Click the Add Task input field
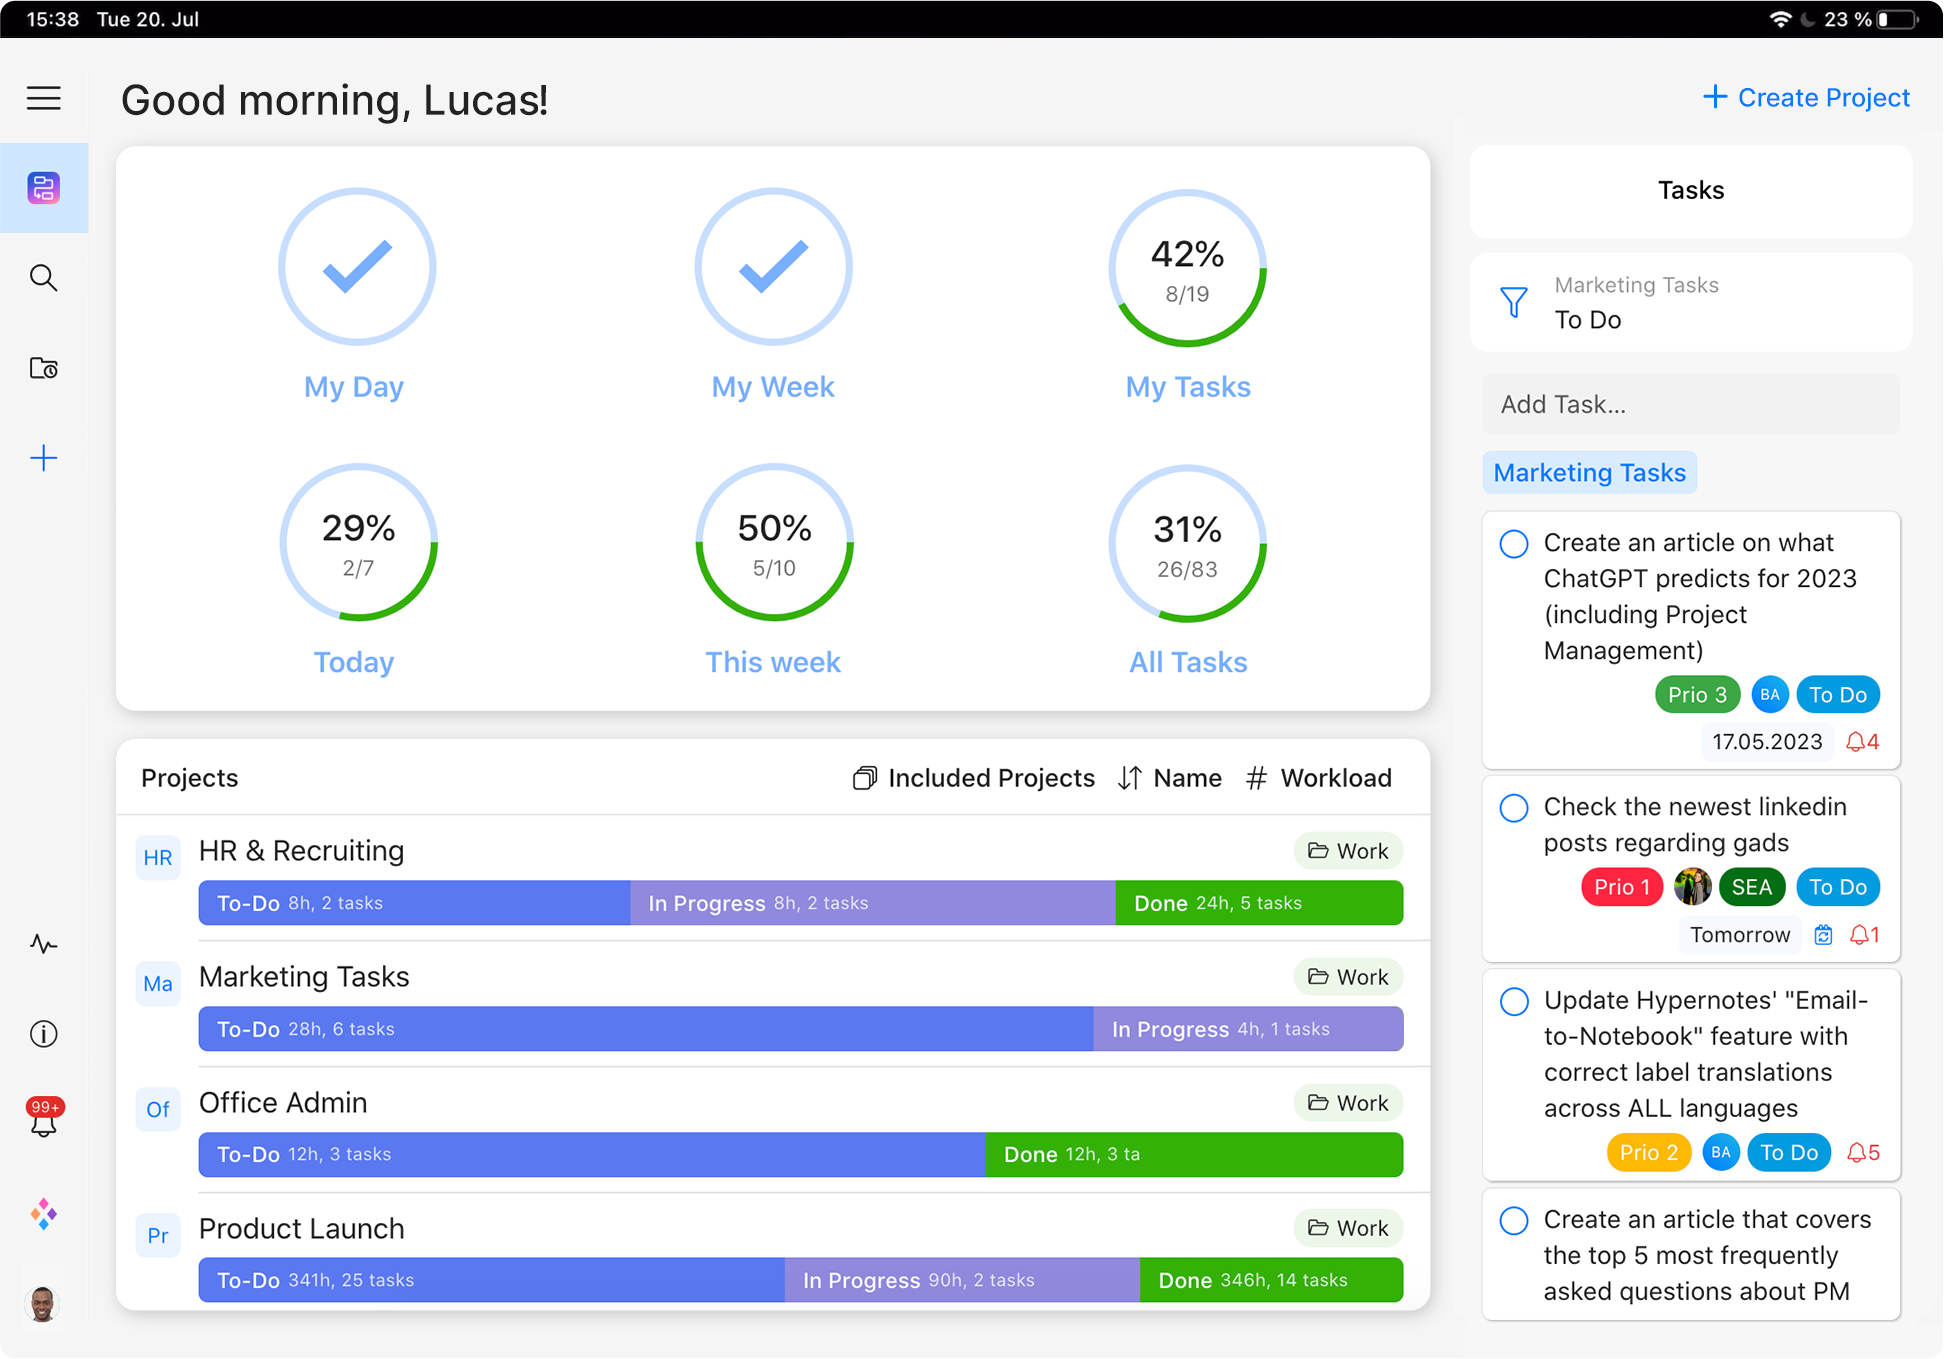Image resolution: width=1944 pixels, height=1359 pixels. coord(1690,404)
